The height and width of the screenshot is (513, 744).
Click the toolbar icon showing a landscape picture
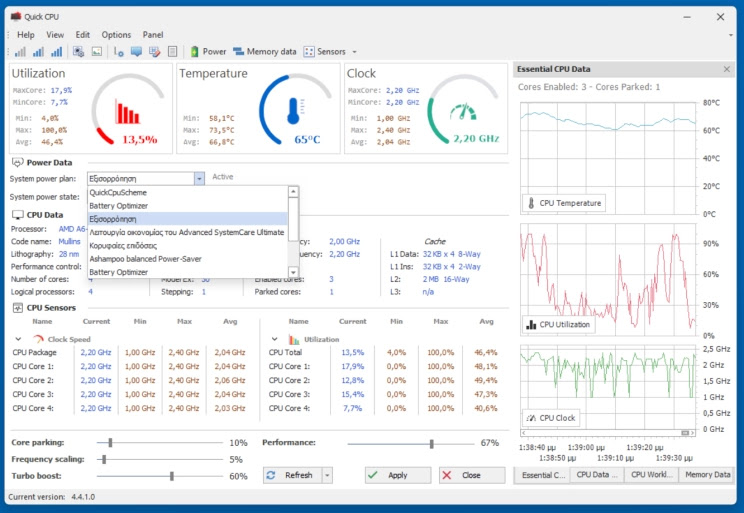click(97, 52)
